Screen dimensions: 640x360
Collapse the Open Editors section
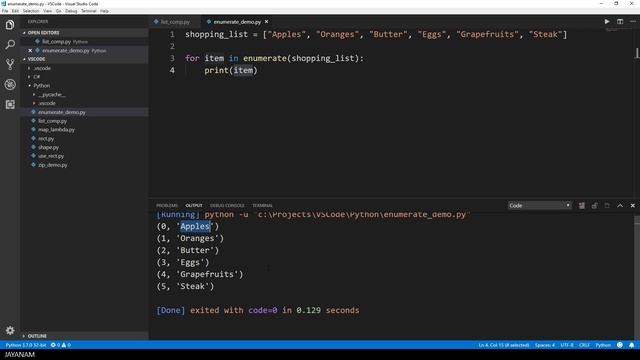(43, 33)
